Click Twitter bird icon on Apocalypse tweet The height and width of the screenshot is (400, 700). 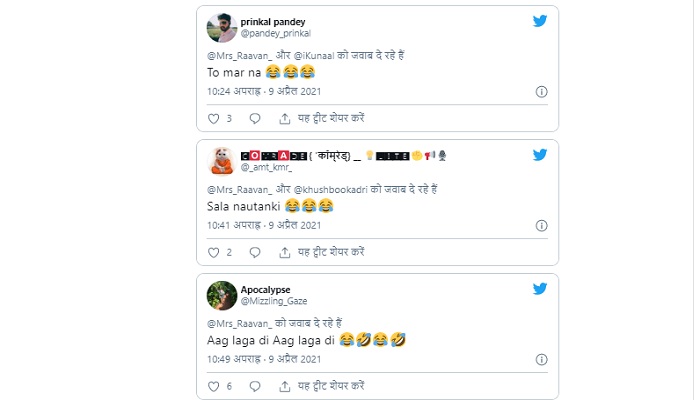(540, 289)
